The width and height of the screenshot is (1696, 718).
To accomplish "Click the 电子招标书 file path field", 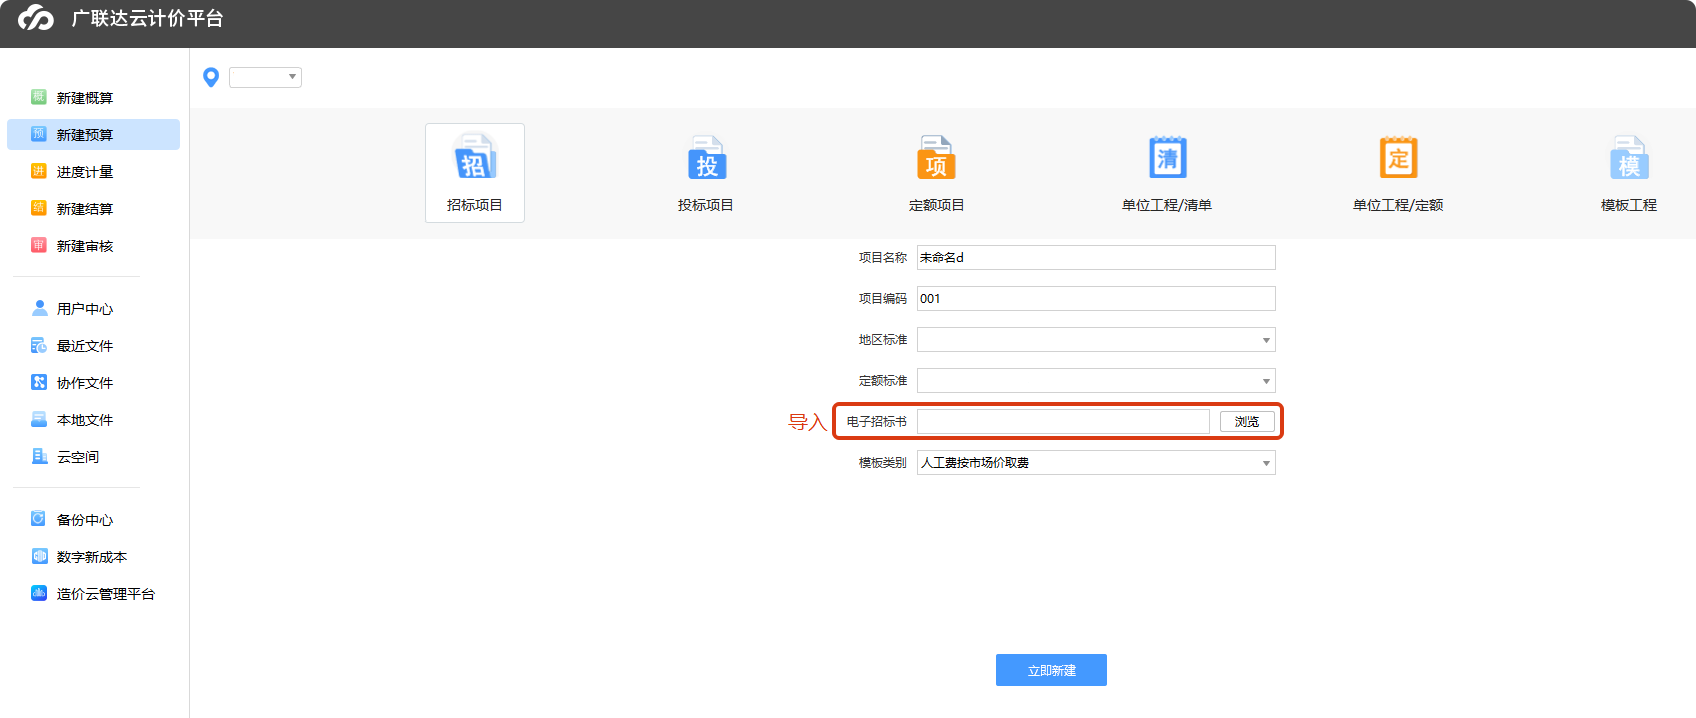I will (1063, 421).
